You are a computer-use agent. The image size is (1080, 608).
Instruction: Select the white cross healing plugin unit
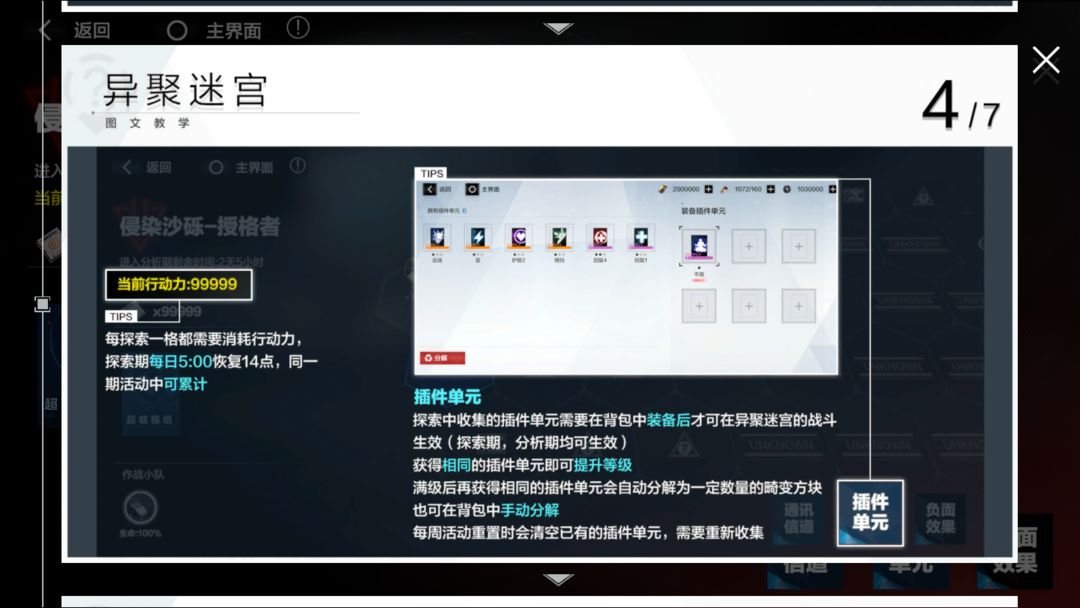(x=641, y=237)
